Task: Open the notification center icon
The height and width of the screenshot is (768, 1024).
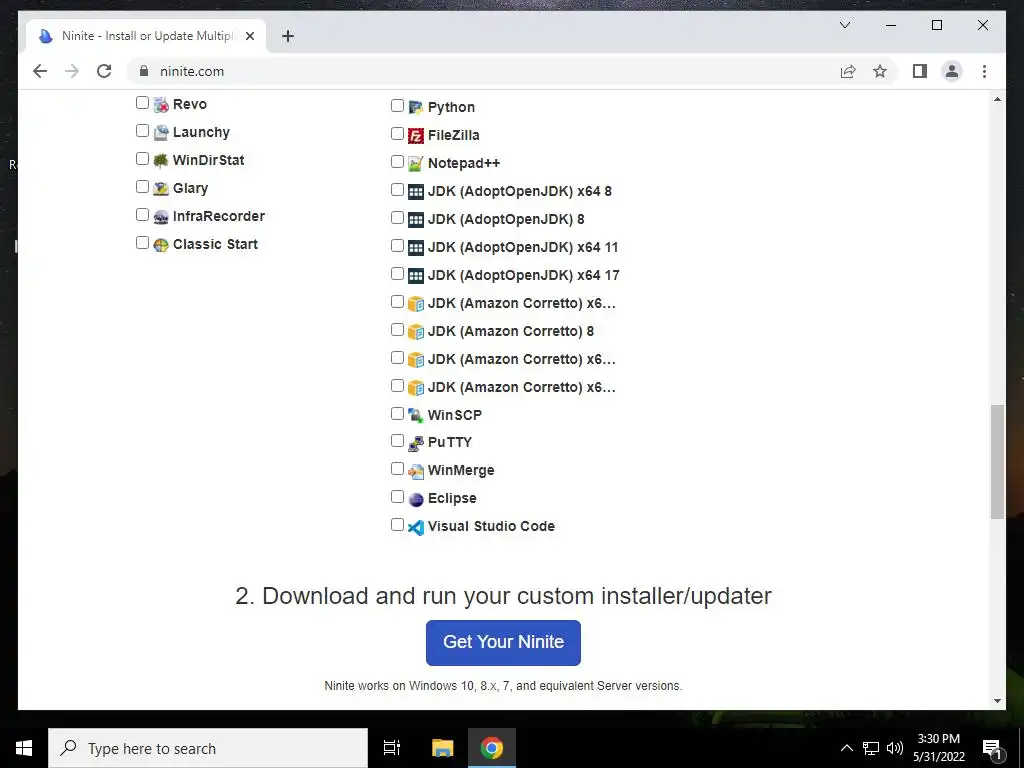Action: click(993, 748)
